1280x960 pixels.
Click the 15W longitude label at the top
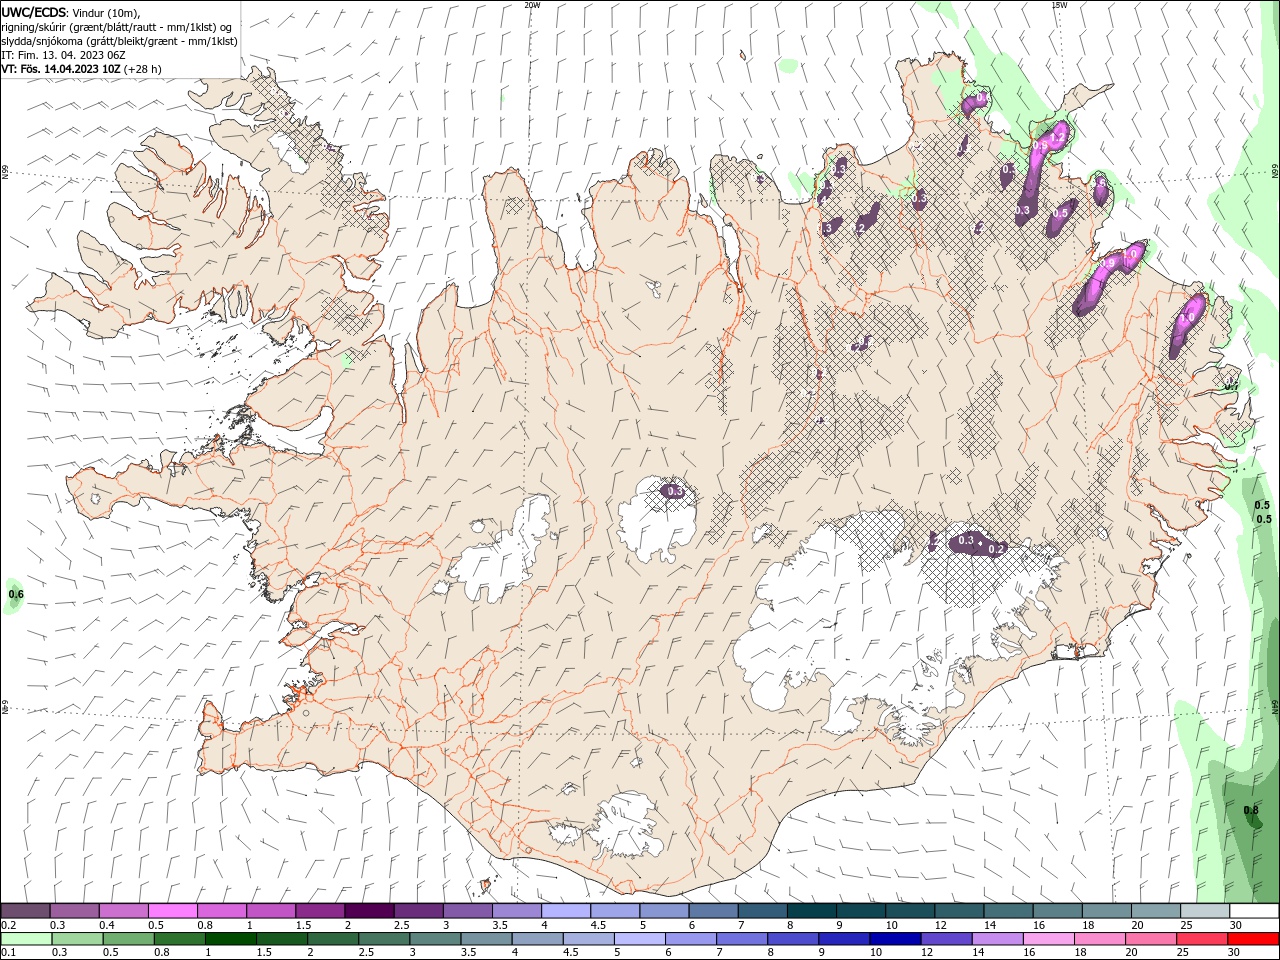[x=1059, y=5]
